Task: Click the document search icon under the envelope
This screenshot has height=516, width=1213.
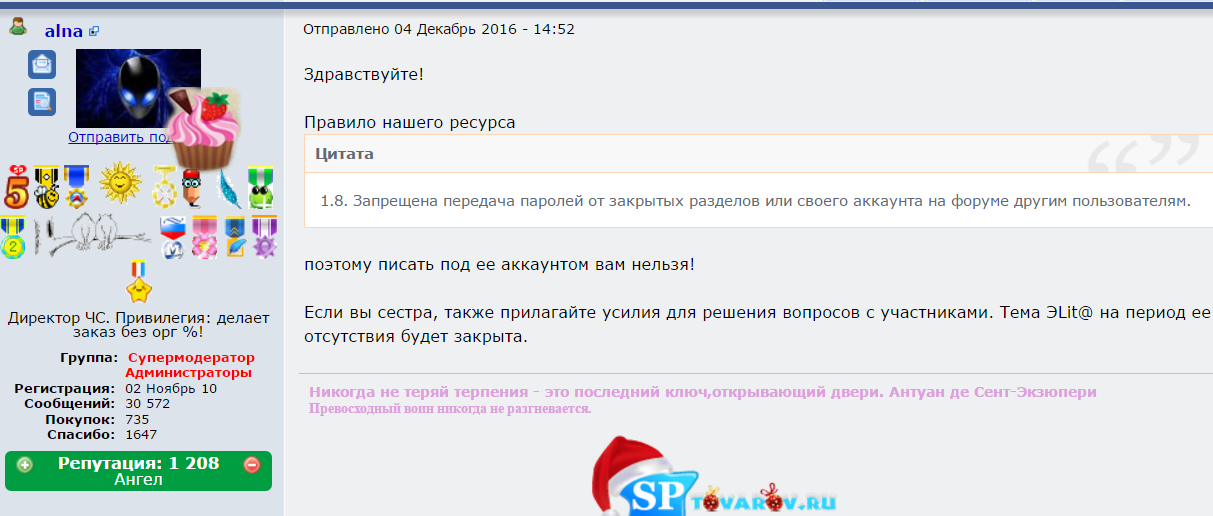Action: pos(42,102)
